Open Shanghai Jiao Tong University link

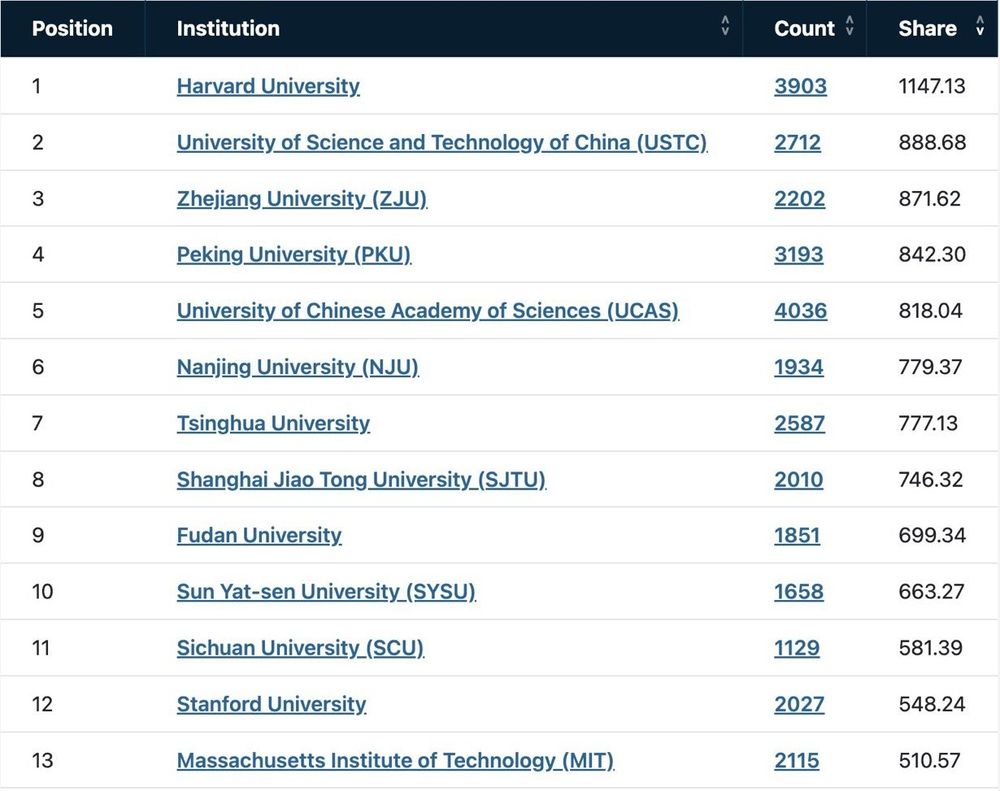(361, 480)
